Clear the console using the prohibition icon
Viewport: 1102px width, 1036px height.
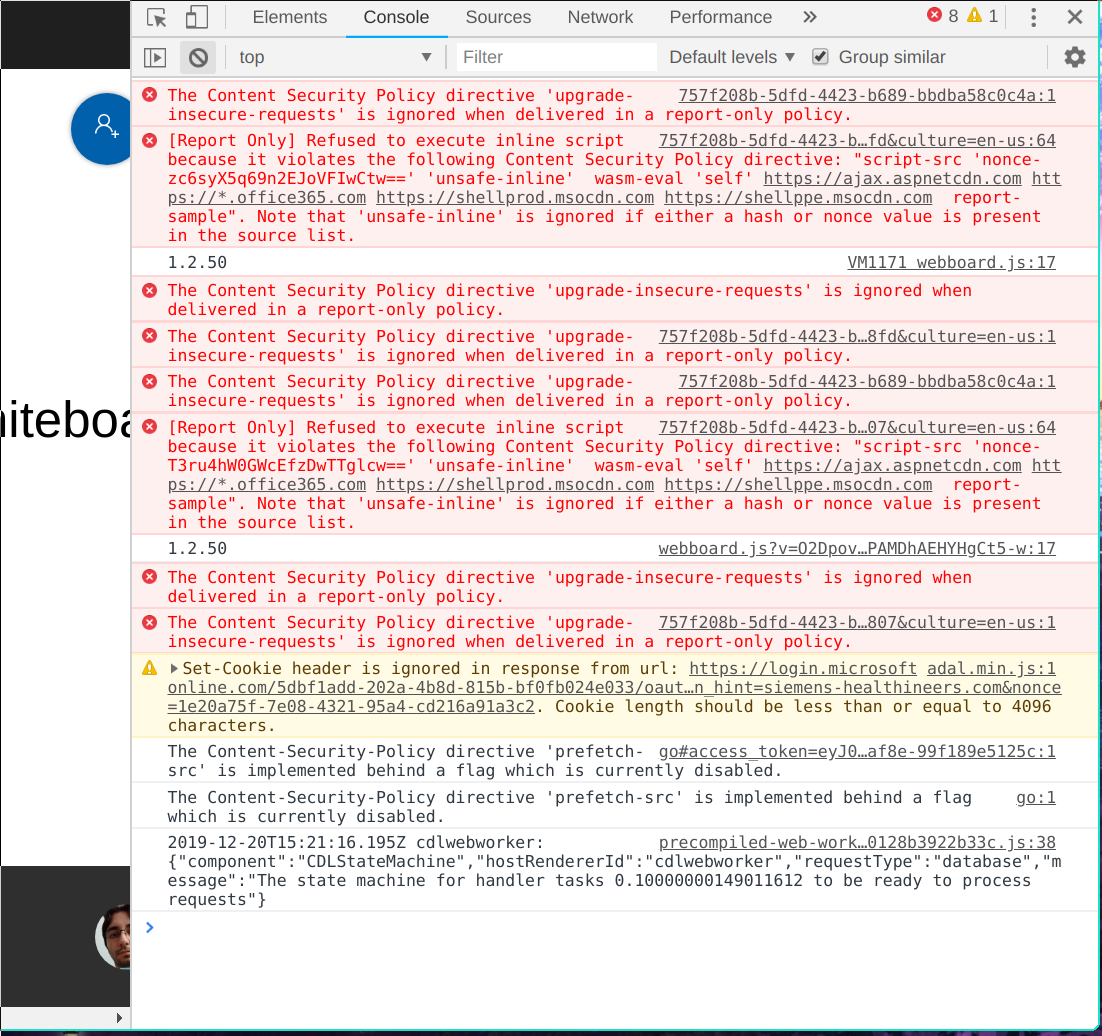(x=197, y=57)
